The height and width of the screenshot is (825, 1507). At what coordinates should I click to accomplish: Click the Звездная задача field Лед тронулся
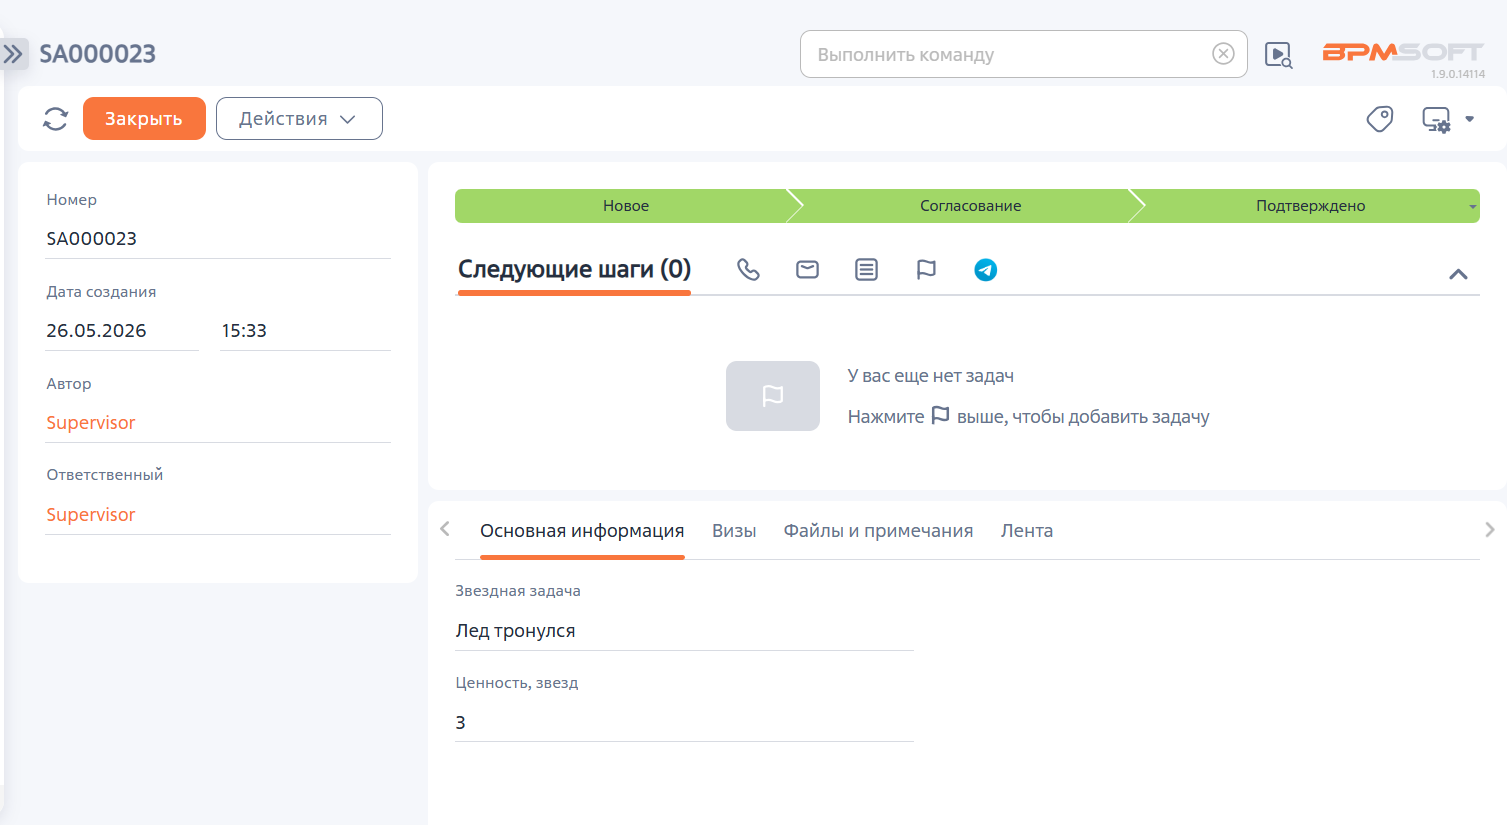point(684,631)
